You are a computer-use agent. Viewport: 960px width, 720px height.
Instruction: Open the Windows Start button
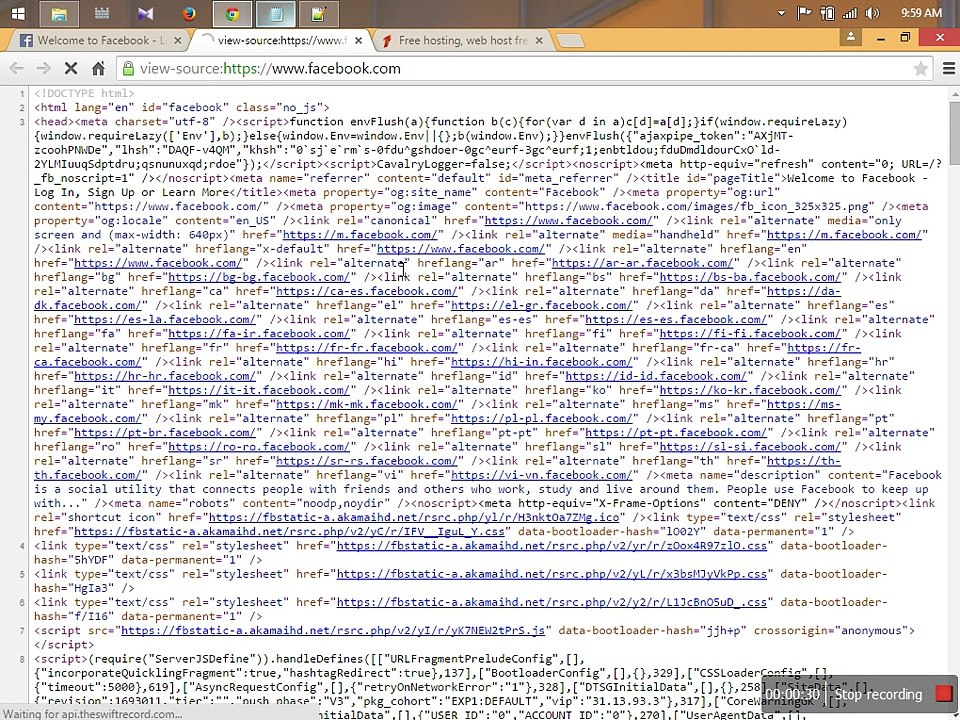18,13
